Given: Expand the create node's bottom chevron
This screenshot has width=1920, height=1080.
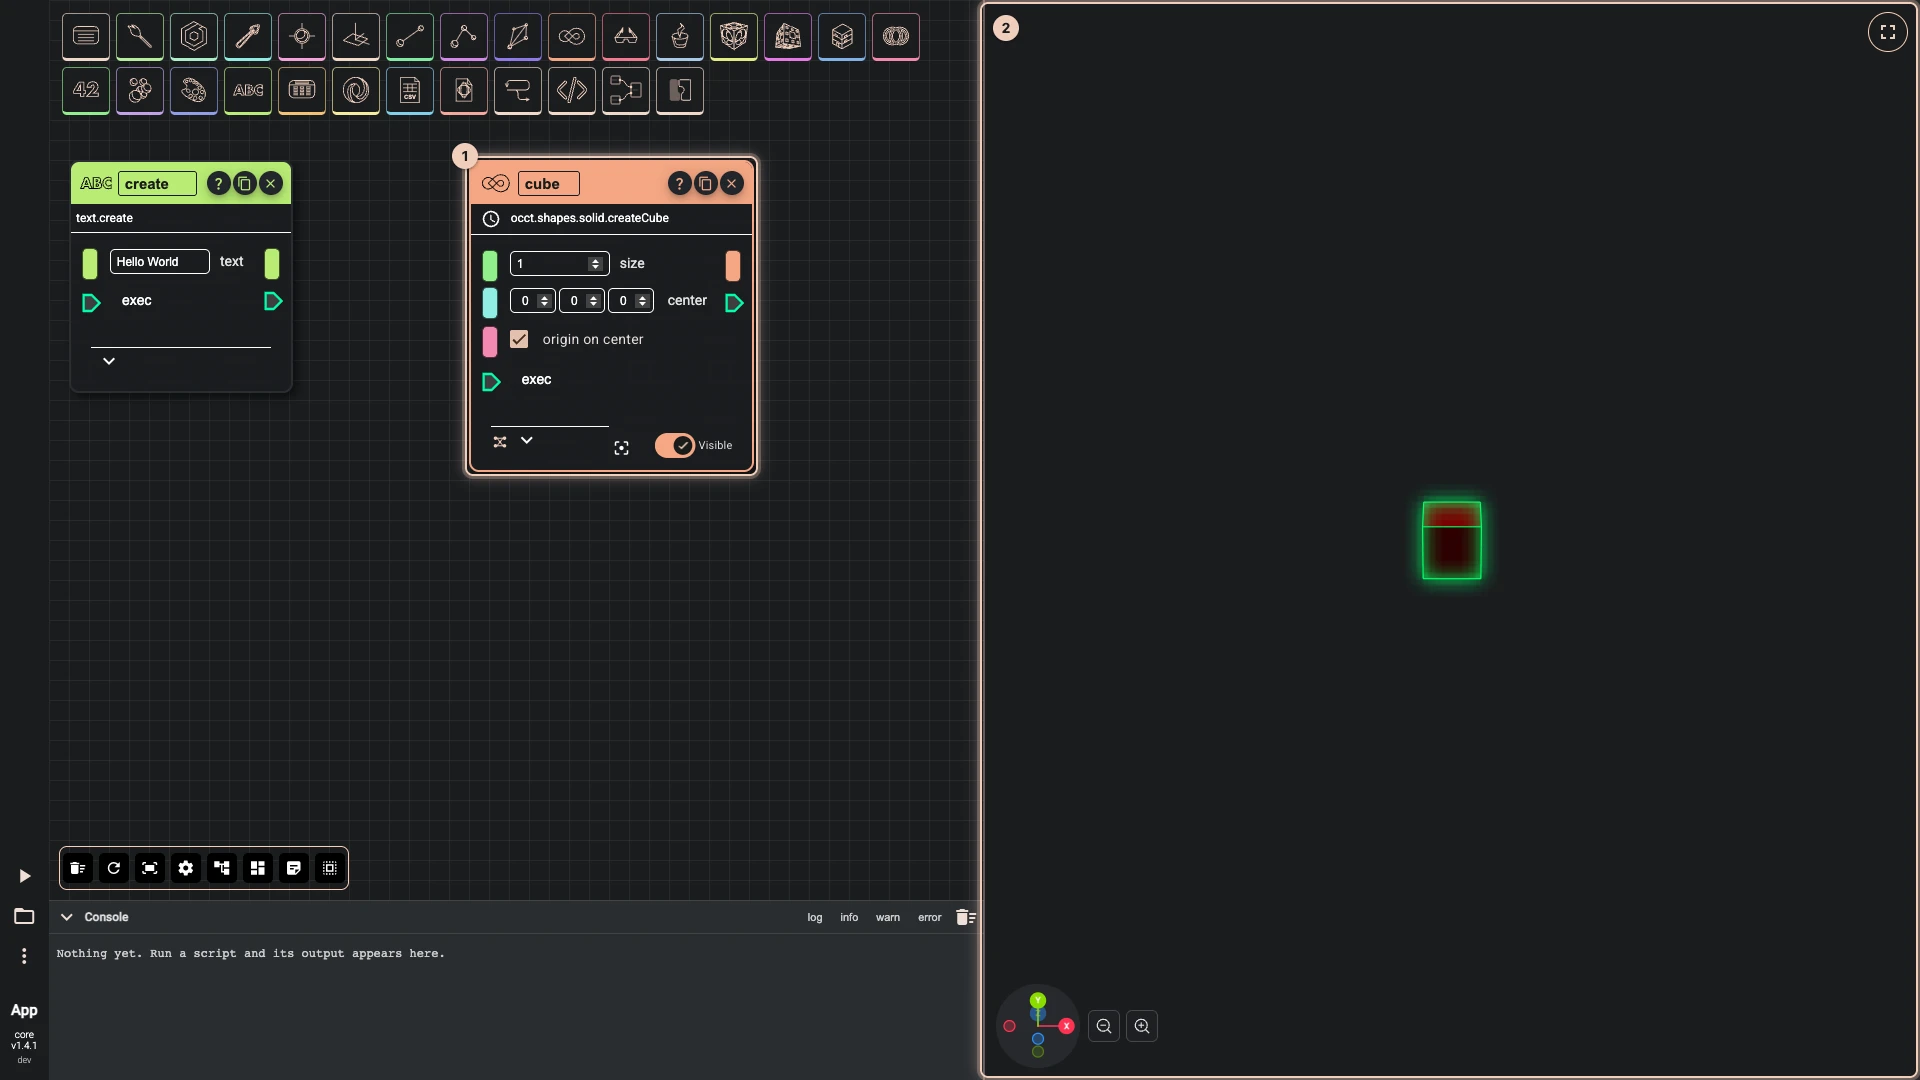Looking at the screenshot, I should 109,361.
